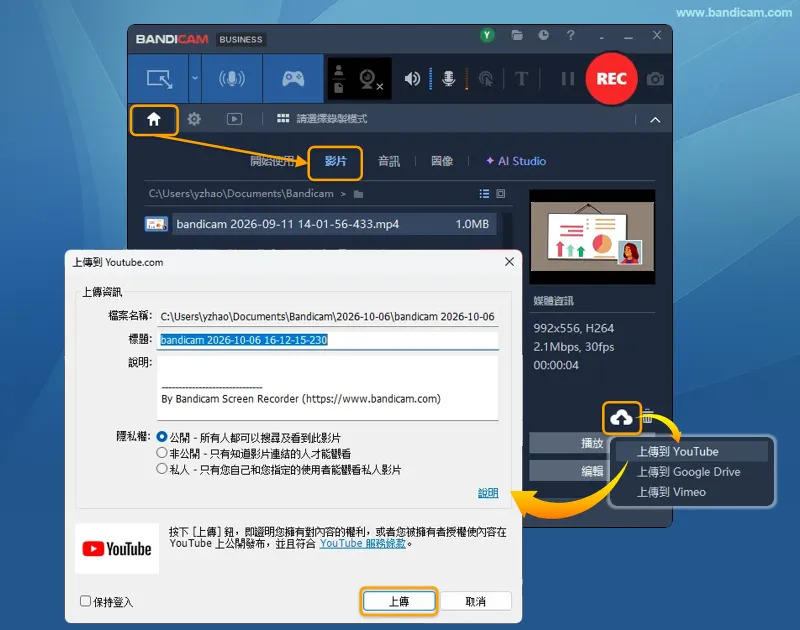Viewport: 800px width, 630px height.
Task: Select 公開 public privacy radio button
Action: (162, 437)
